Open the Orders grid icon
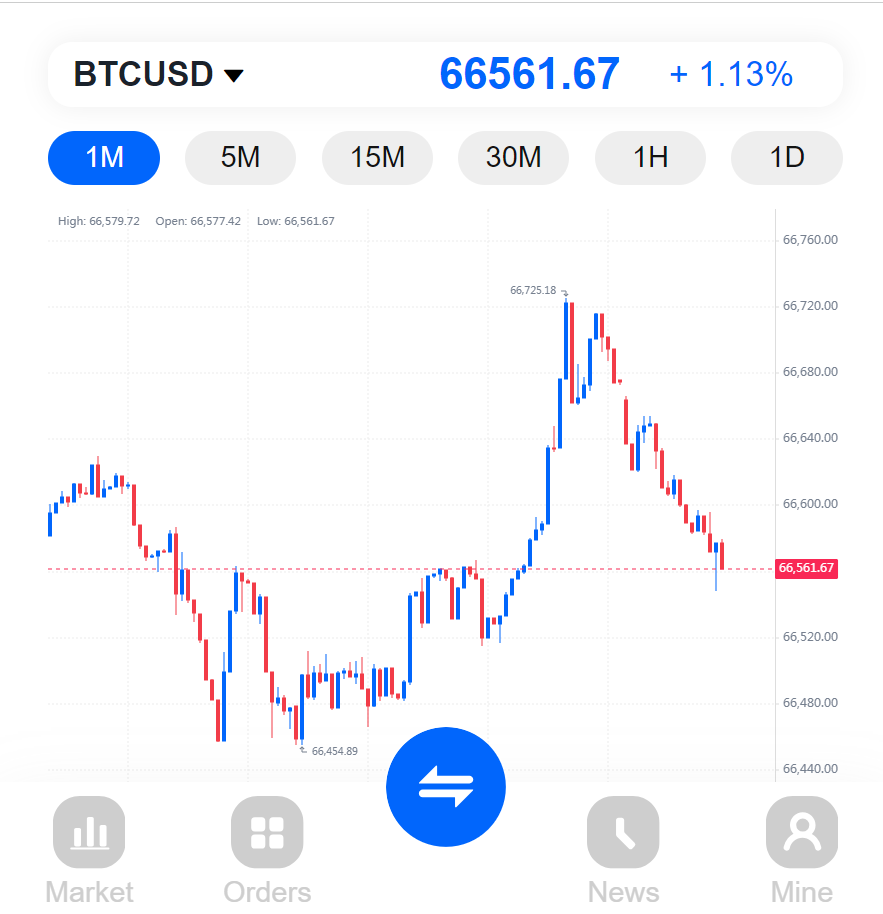The width and height of the screenshot is (883, 914). (x=267, y=832)
